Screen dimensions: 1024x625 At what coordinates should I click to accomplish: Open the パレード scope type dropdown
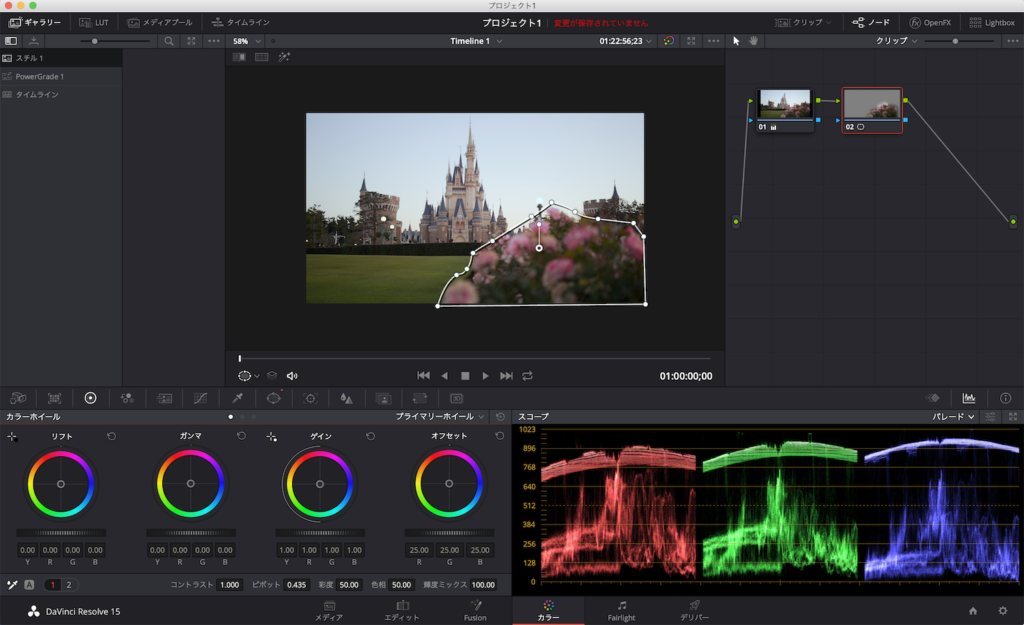[x=954, y=416]
